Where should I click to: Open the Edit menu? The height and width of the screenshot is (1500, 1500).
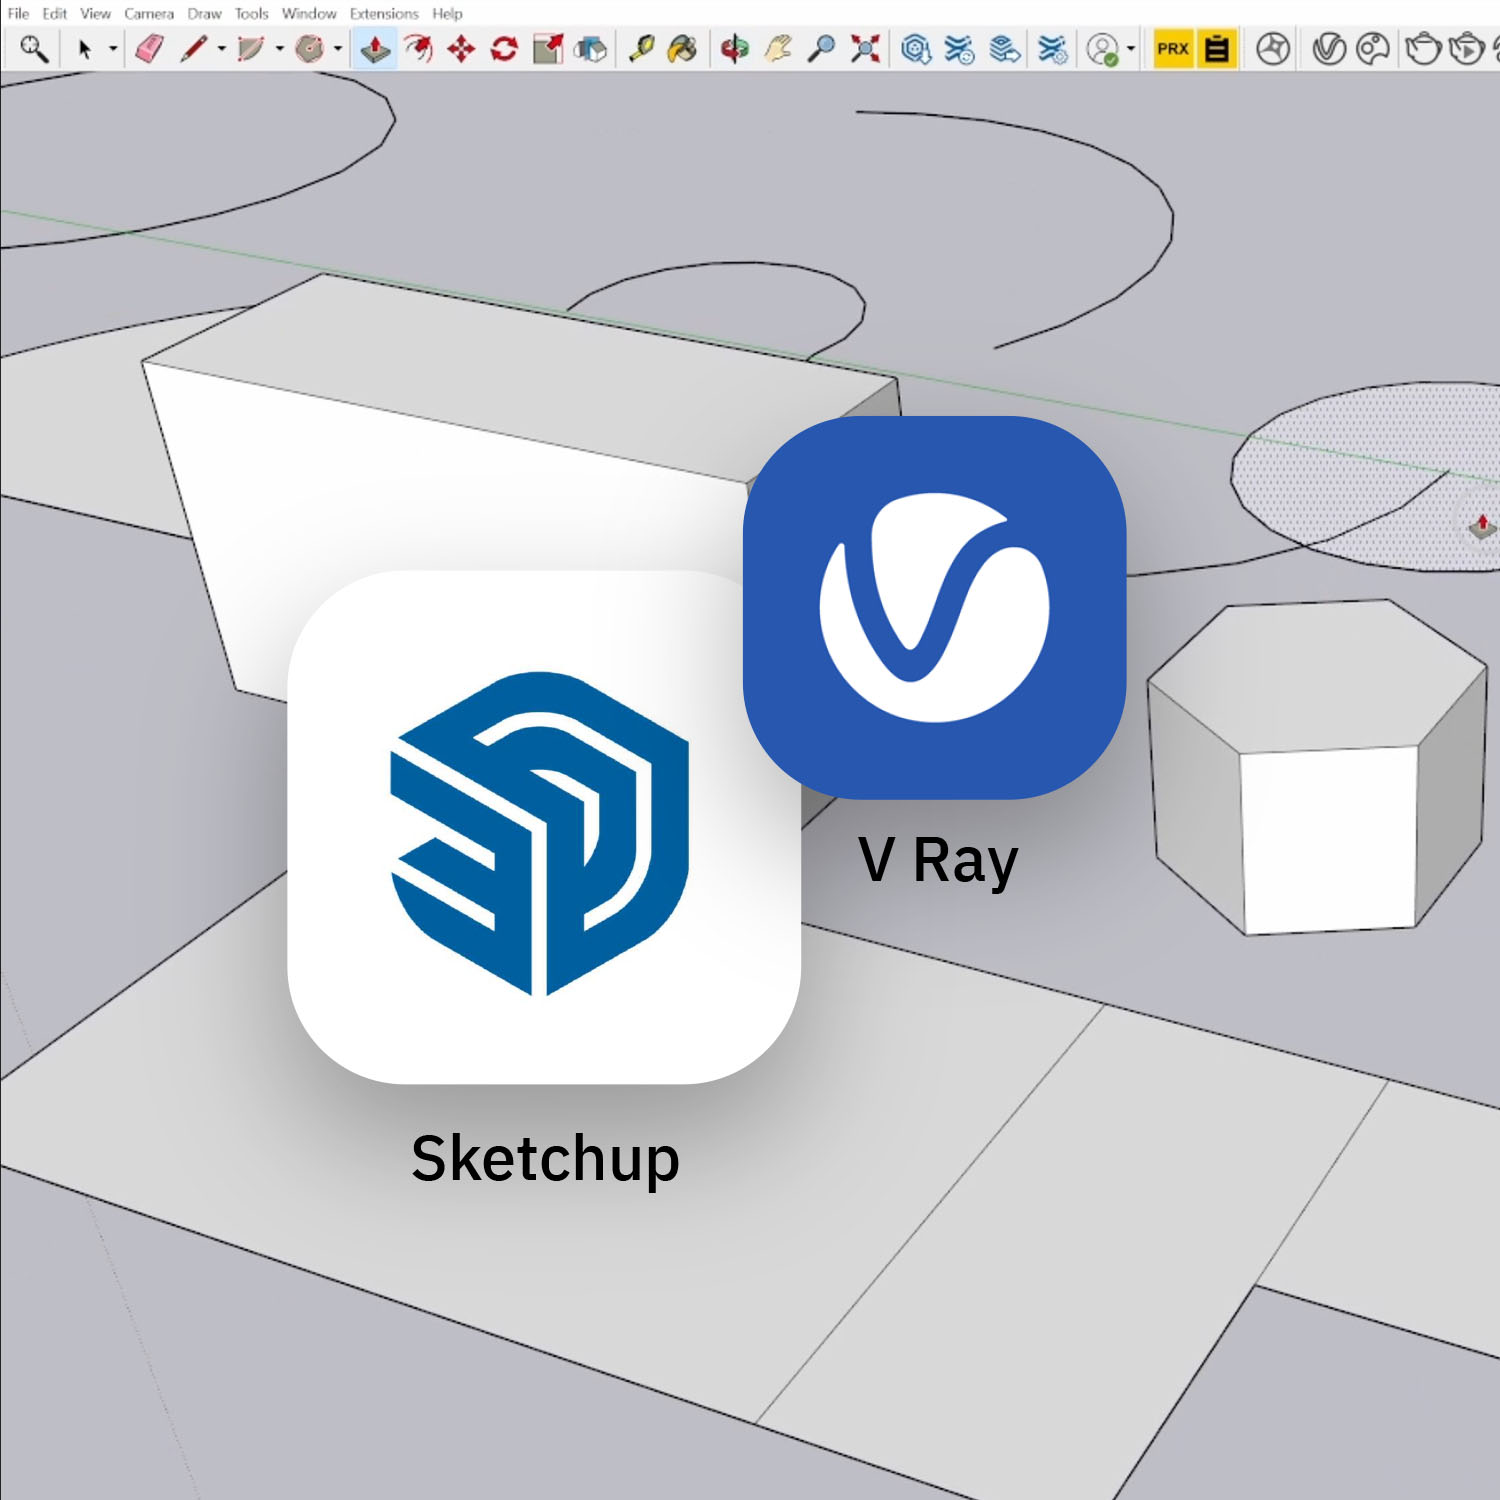[54, 14]
